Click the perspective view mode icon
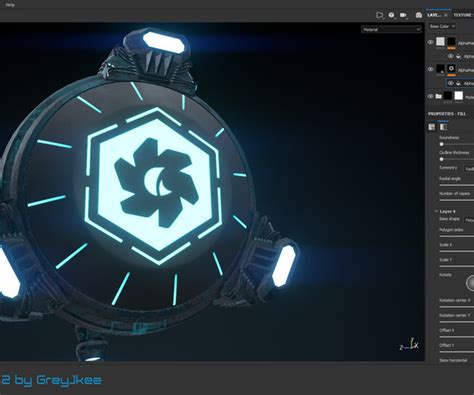474x395 pixels. click(x=379, y=15)
